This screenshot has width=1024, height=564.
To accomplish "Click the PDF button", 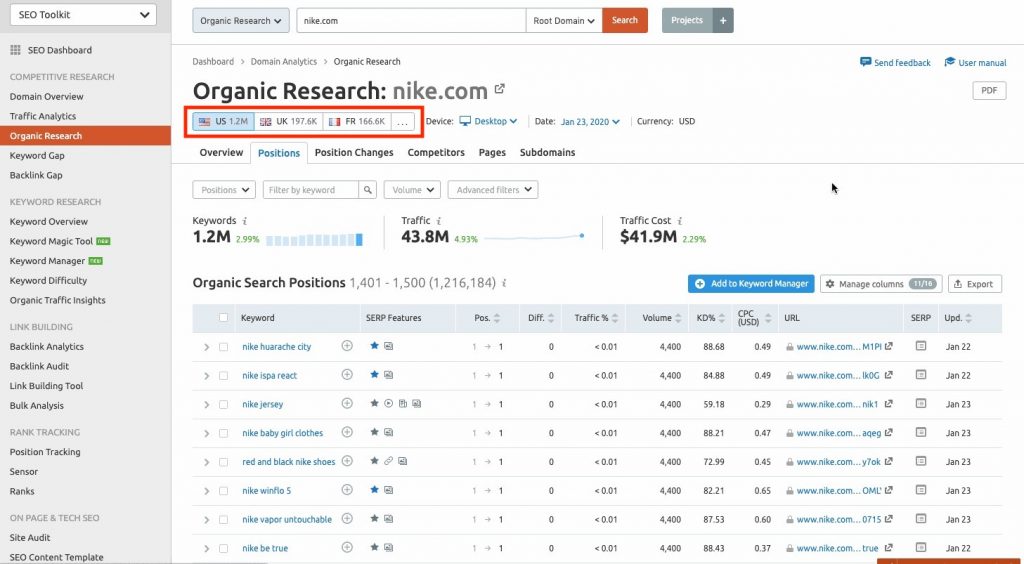I will pos(989,90).
